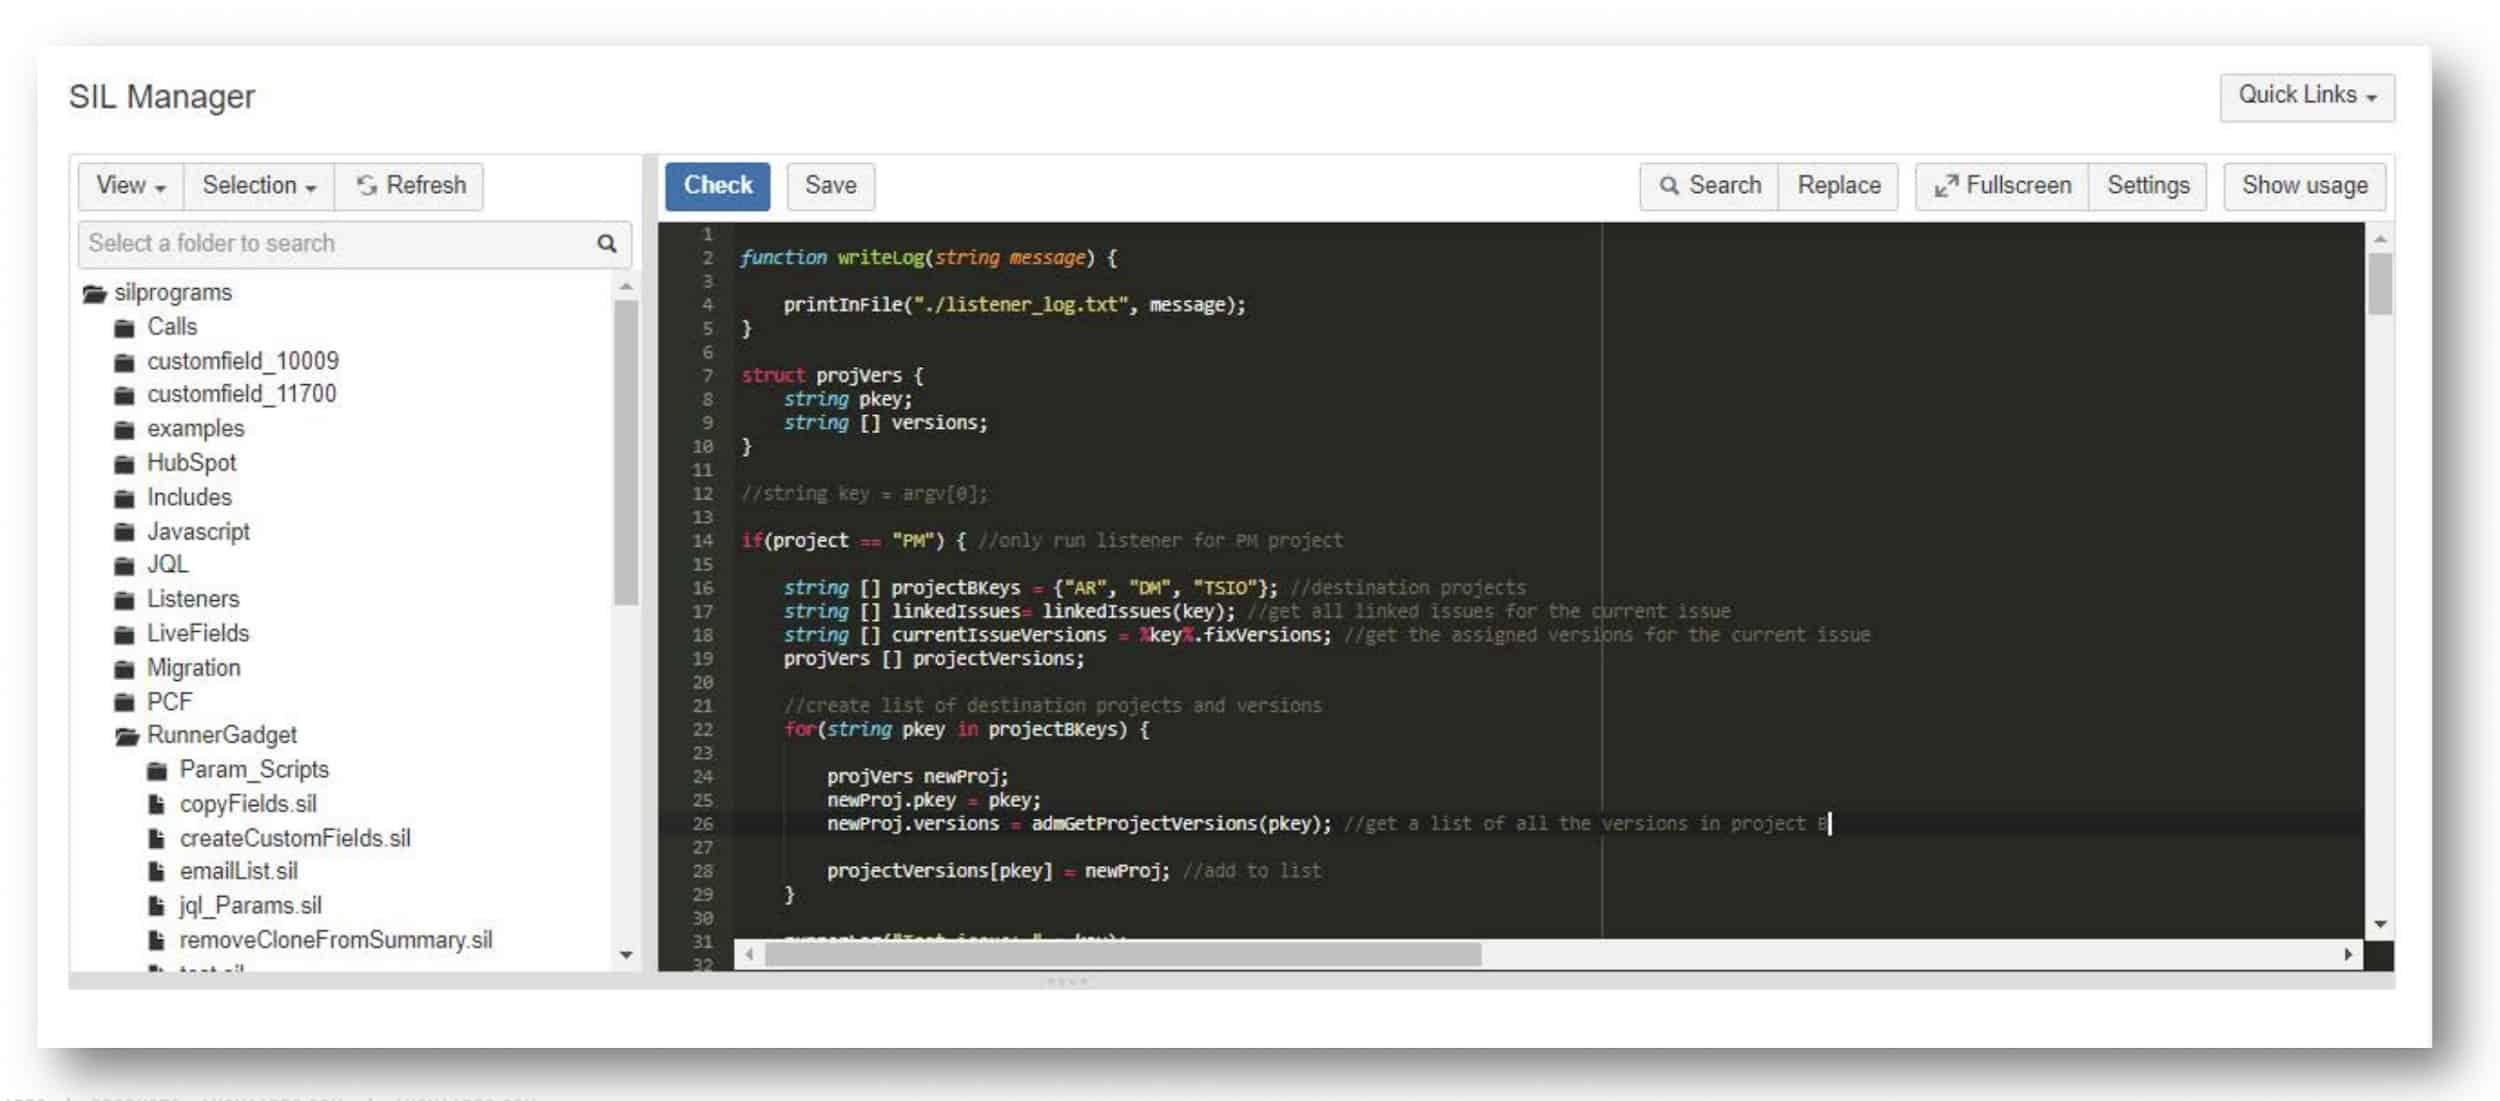Select the Refresh icon in the toolbar
The height and width of the screenshot is (1101, 2500).
coord(366,185)
